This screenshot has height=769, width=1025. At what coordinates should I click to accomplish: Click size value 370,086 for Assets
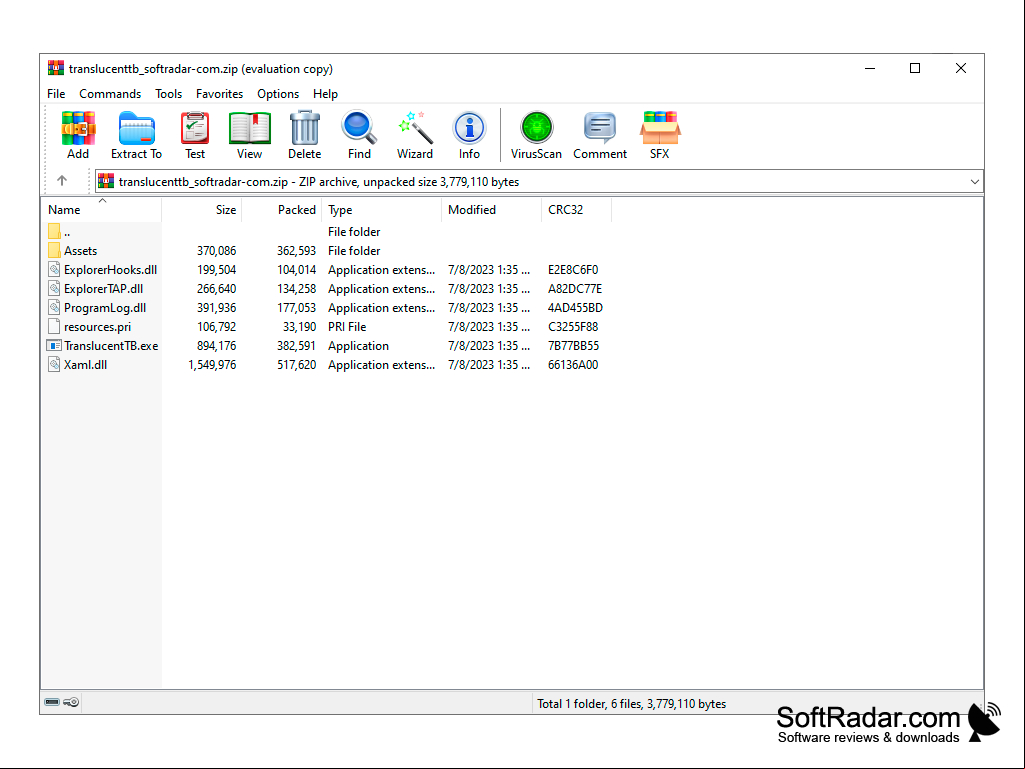point(216,250)
